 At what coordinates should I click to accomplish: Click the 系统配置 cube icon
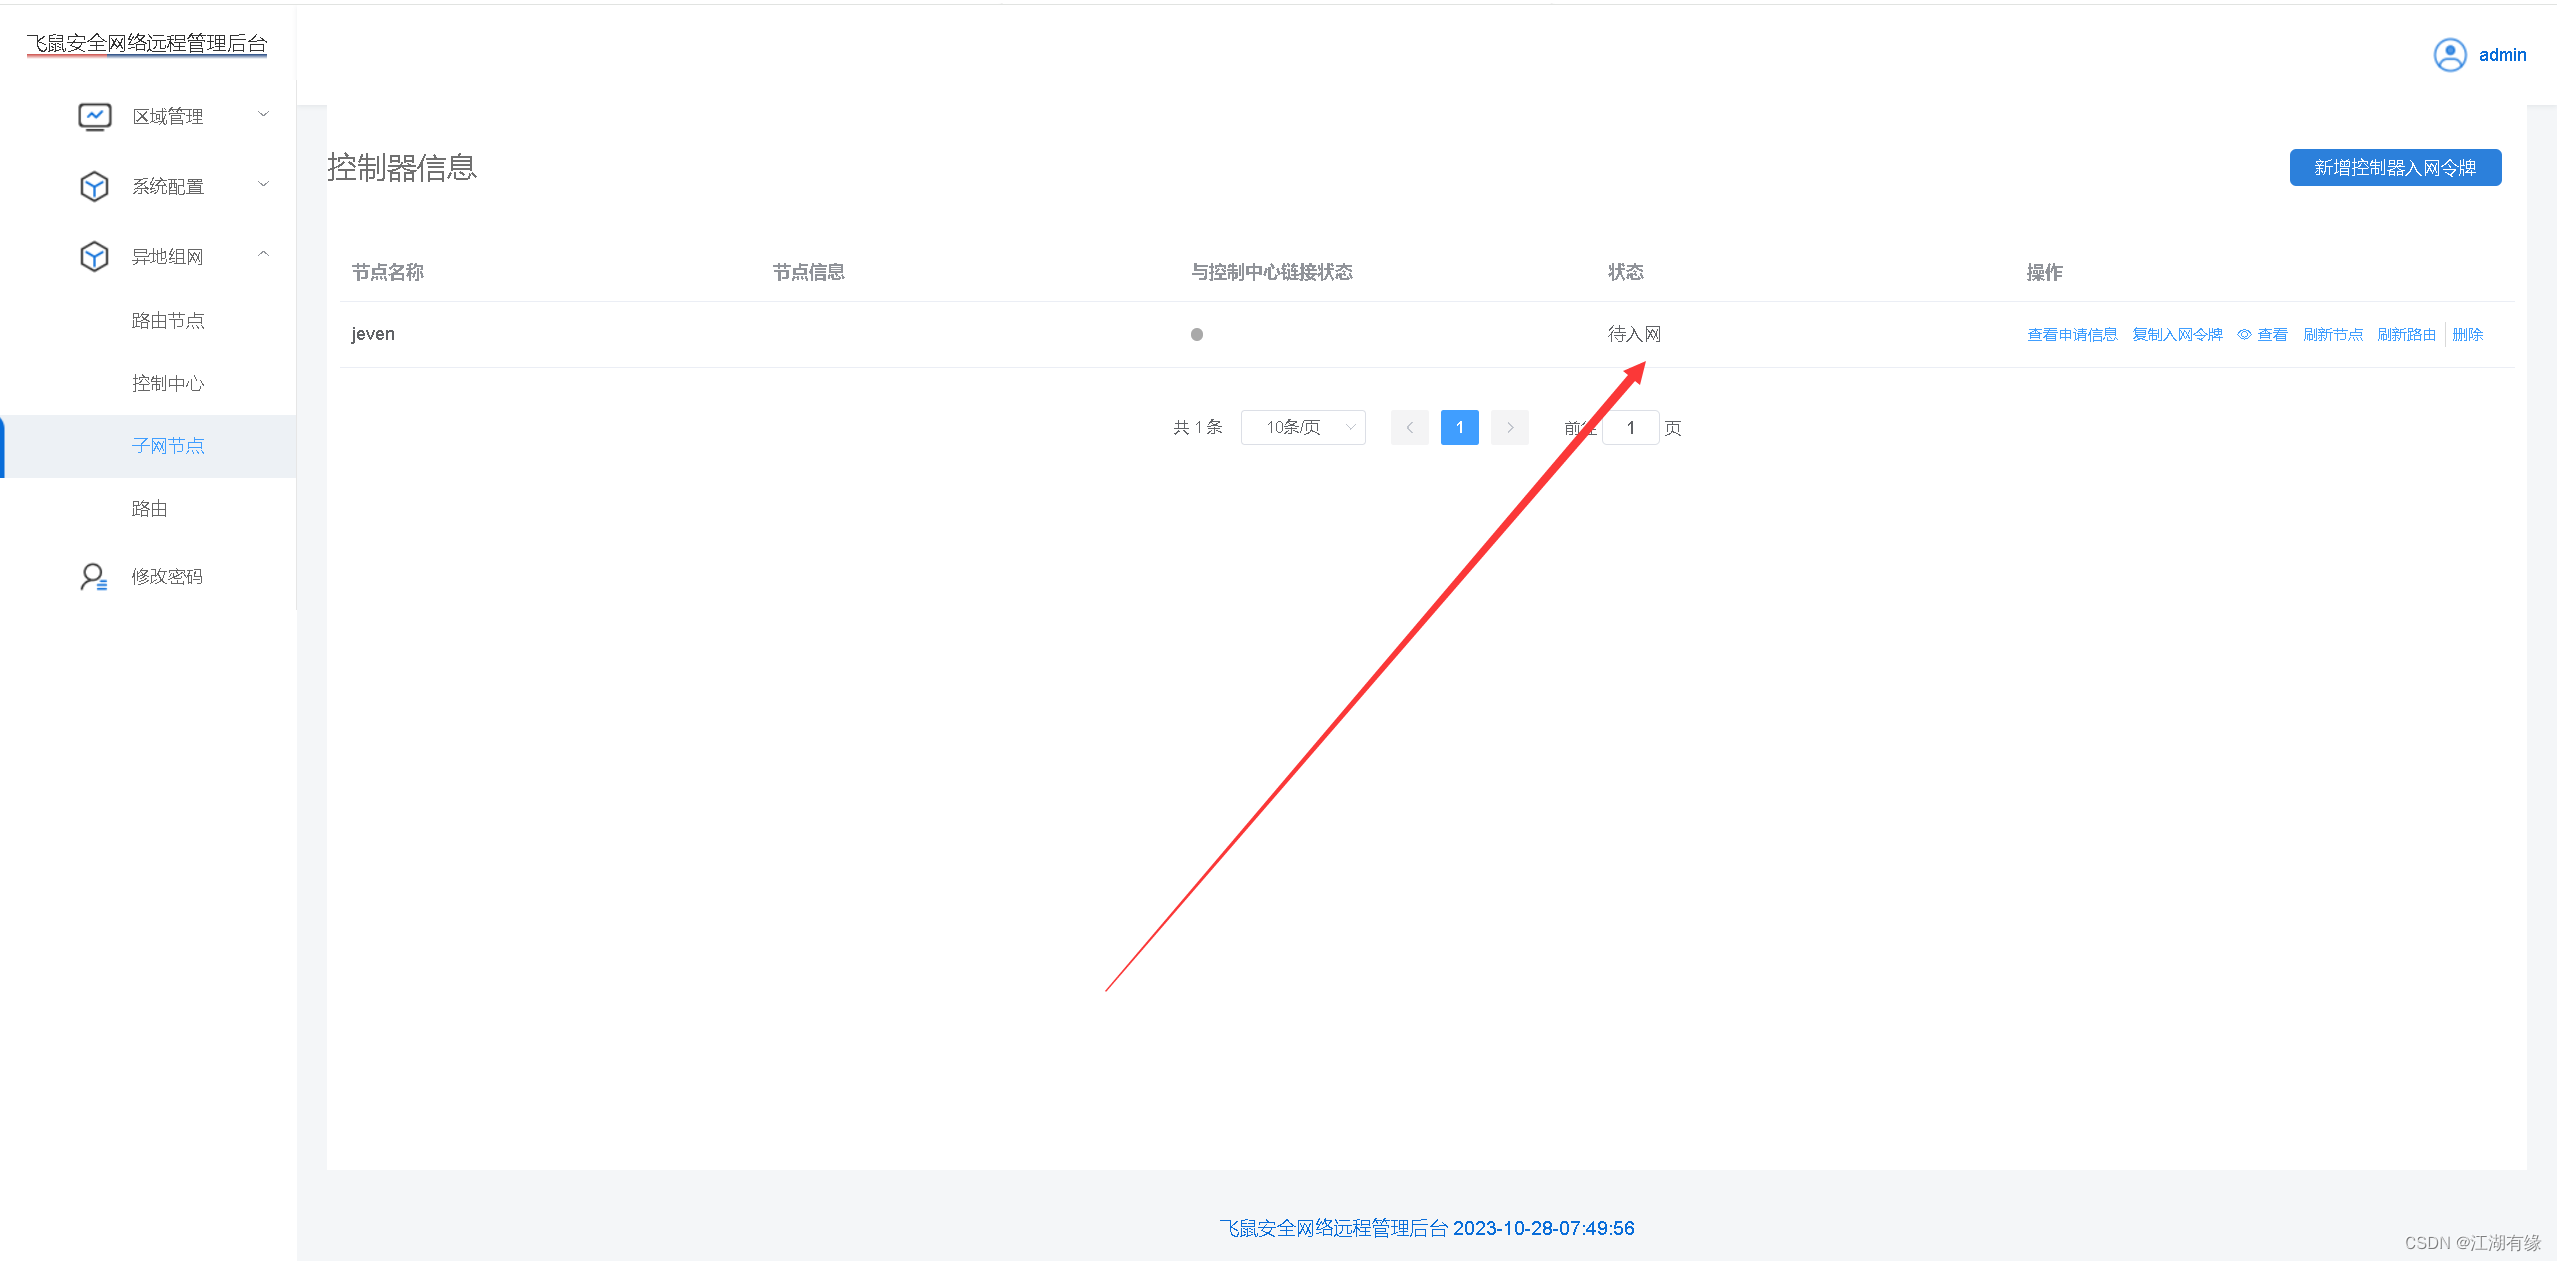click(x=94, y=187)
